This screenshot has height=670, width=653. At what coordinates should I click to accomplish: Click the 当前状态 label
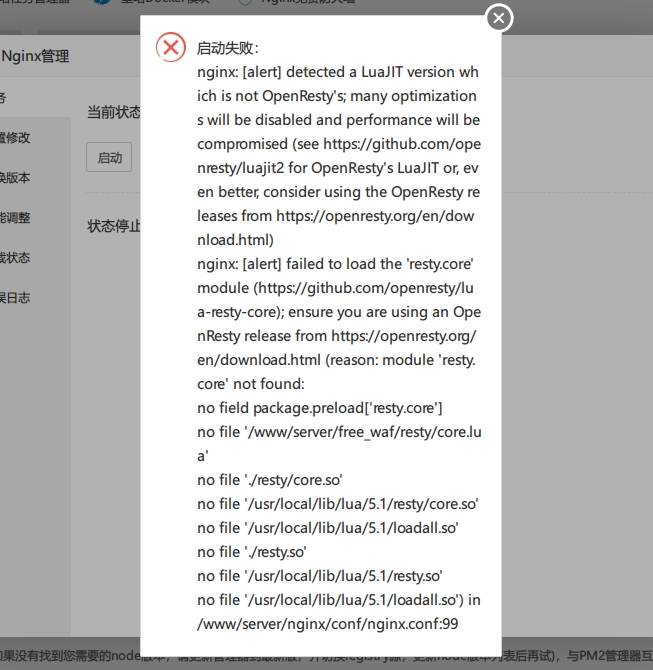click(x=114, y=112)
